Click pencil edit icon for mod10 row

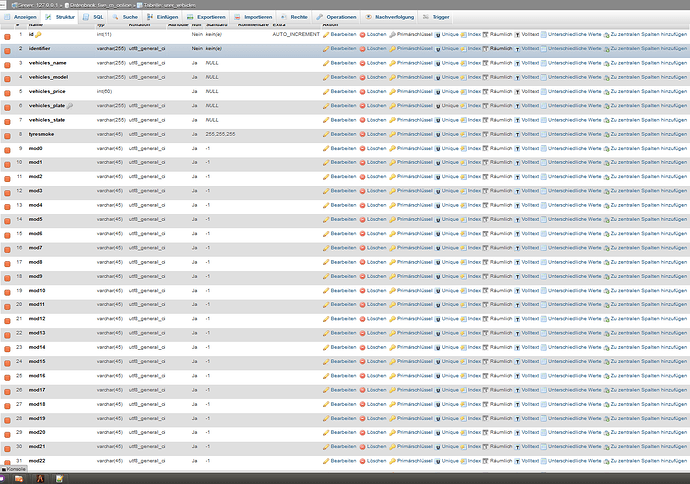coord(326,291)
